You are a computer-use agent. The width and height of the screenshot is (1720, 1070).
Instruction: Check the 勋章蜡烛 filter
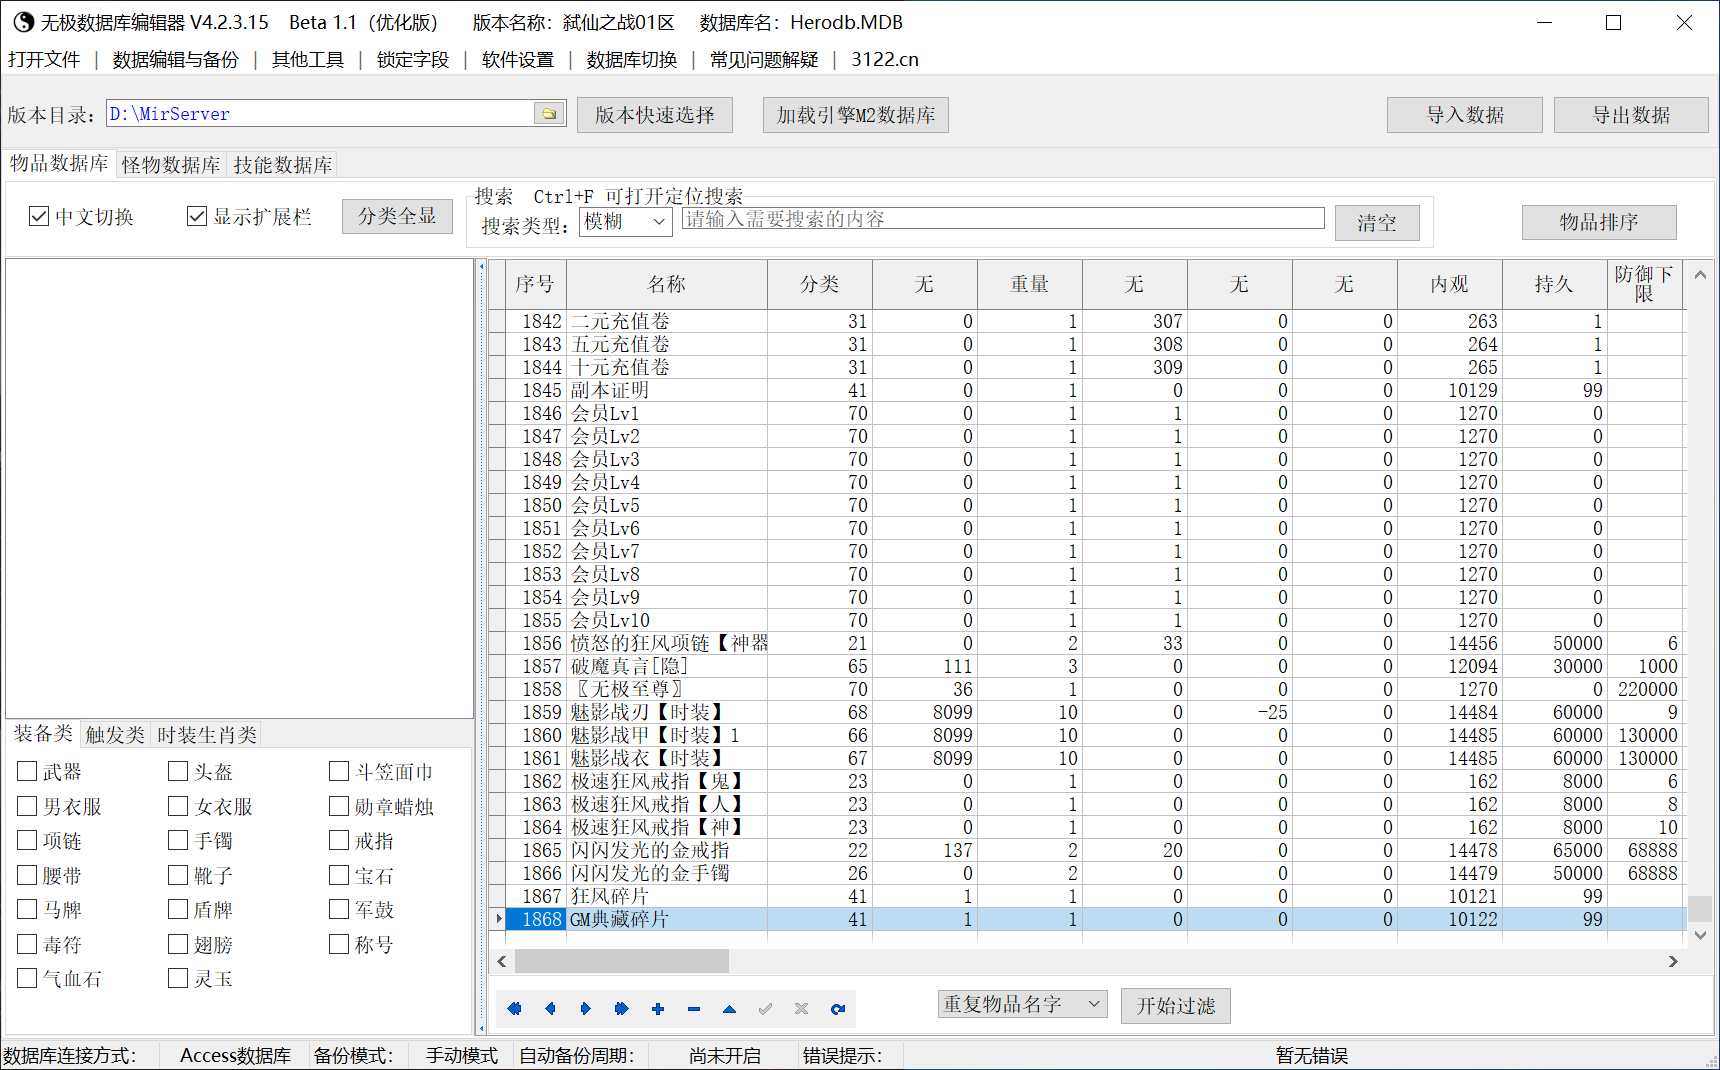tap(339, 806)
